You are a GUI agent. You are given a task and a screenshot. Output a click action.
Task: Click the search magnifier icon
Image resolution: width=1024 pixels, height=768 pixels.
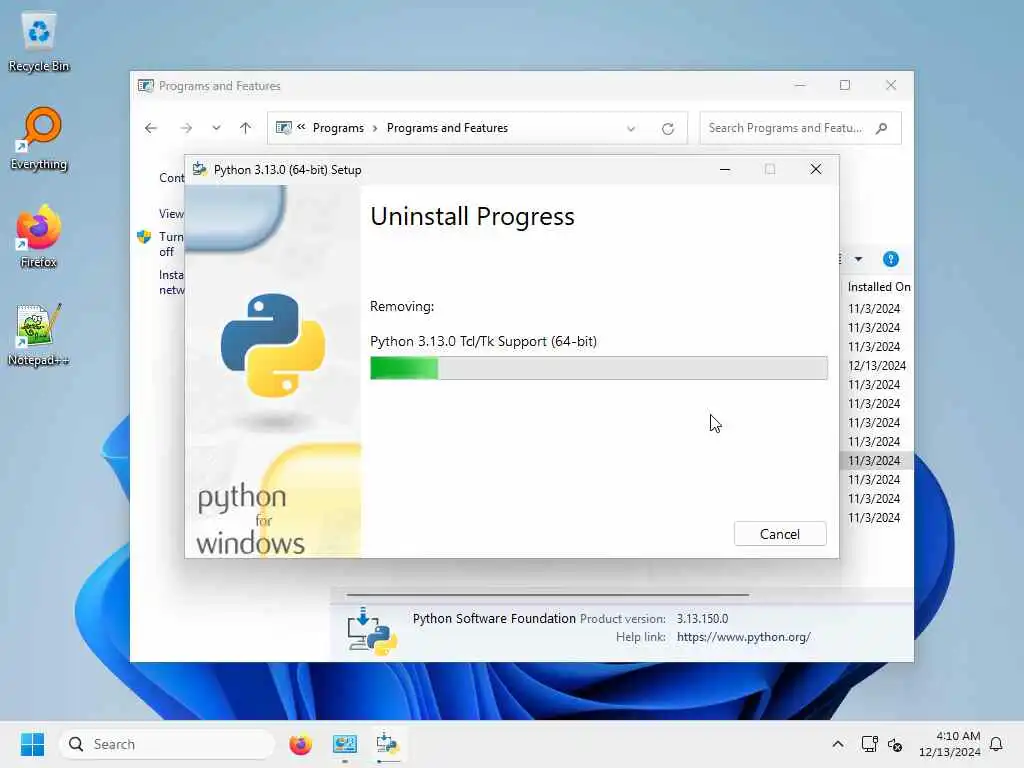pyautogui.click(x=882, y=128)
